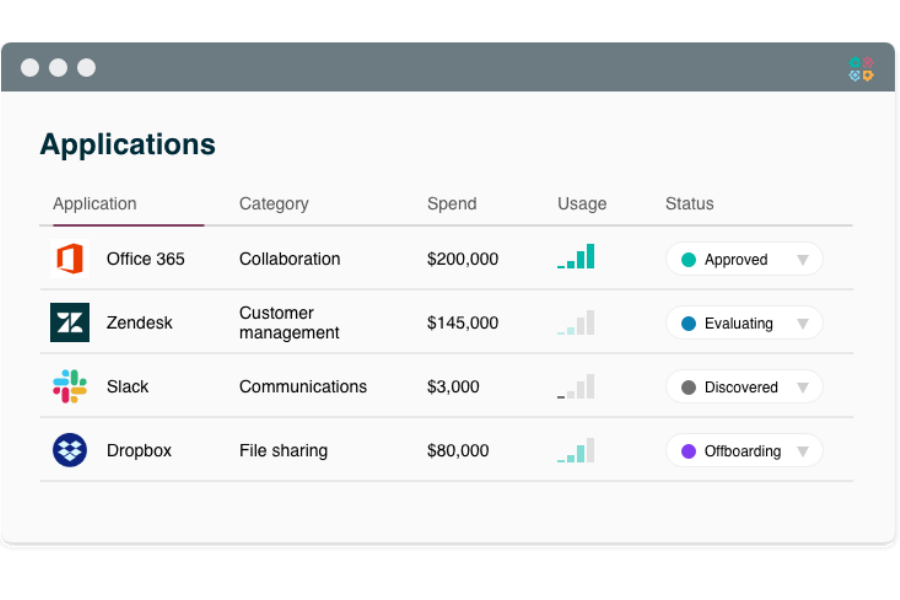The width and height of the screenshot is (900, 600).
Task: Click the Zendesk usage bars icon
Action: coord(576,322)
